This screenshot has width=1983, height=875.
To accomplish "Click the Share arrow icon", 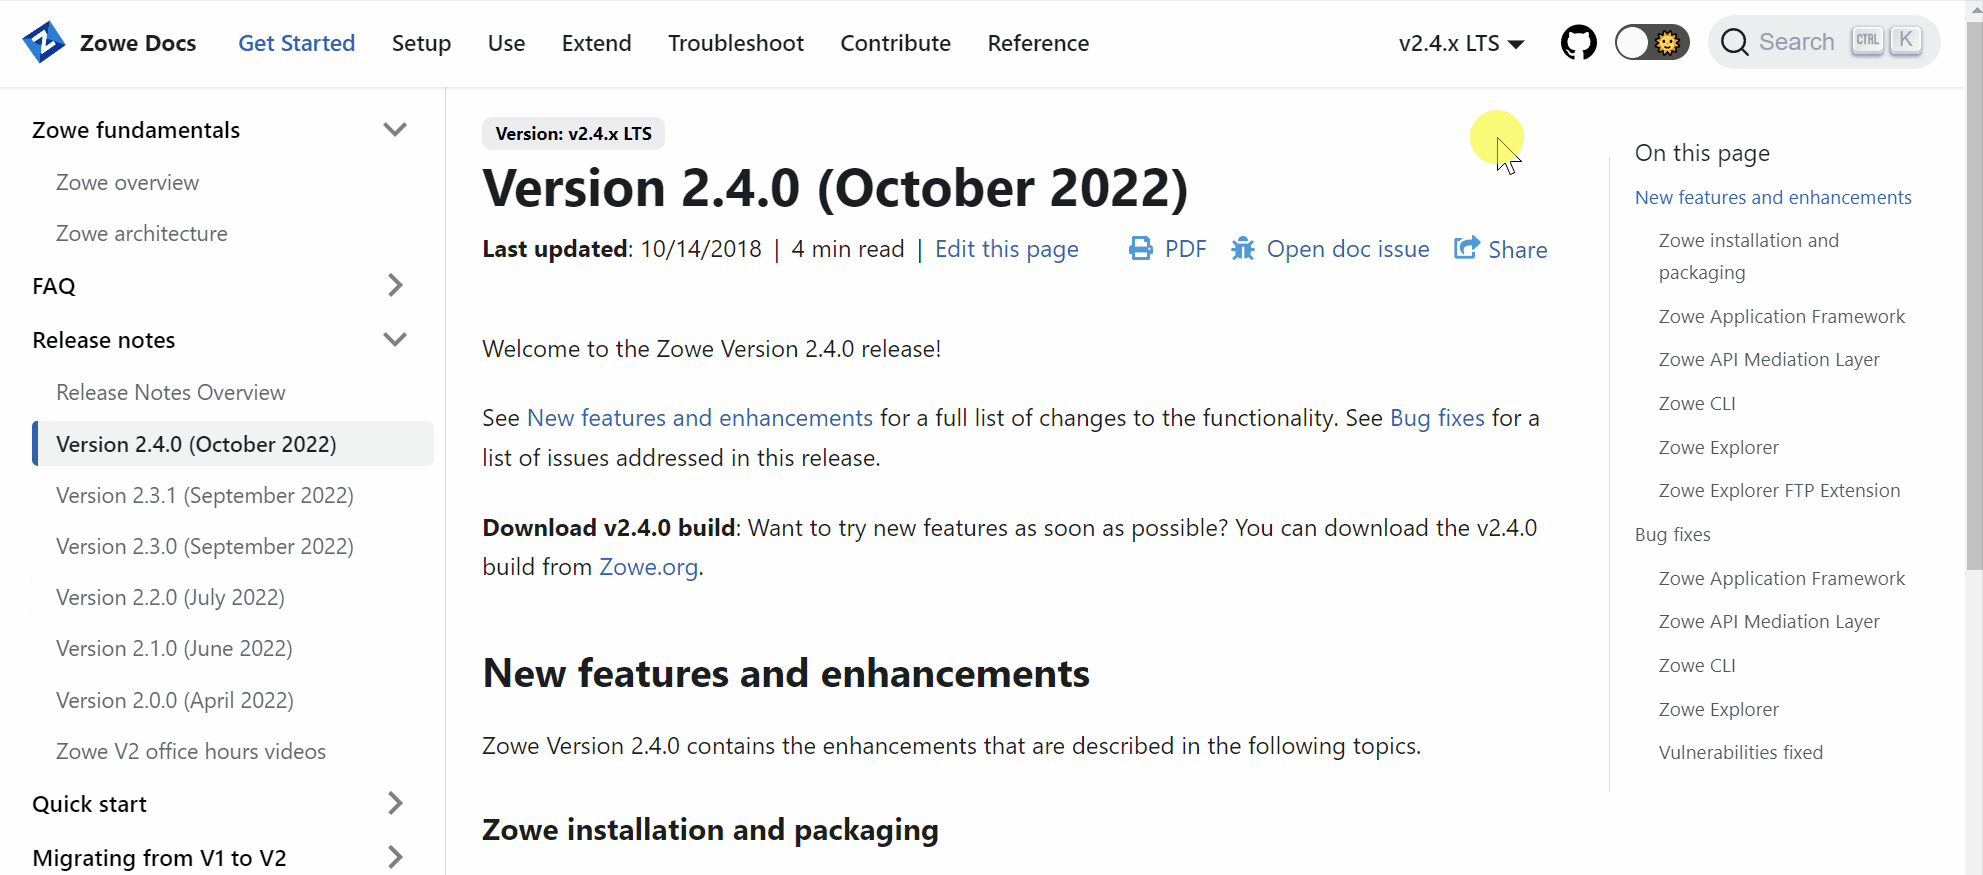I will tap(1466, 249).
